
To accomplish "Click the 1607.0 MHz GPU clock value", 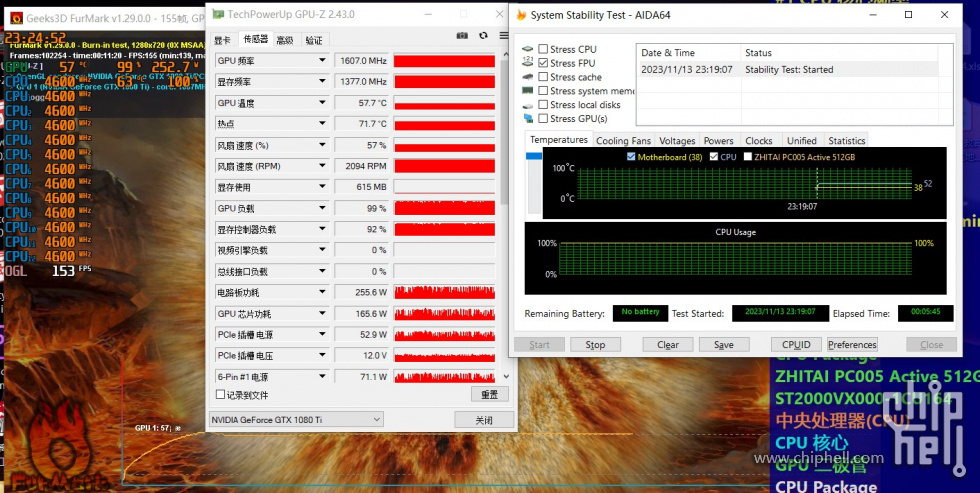I will [361, 61].
